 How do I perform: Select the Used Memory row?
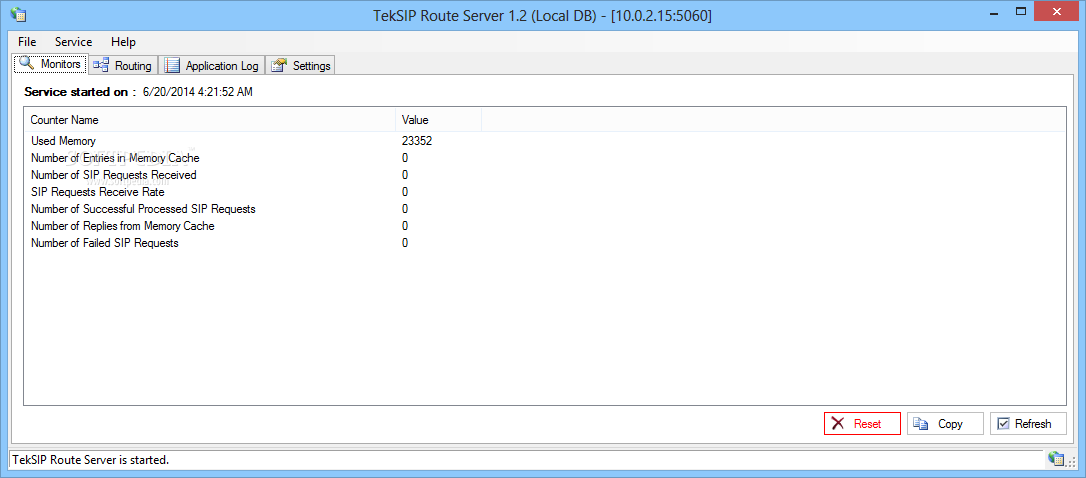pyautogui.click(x=544, y=141)
